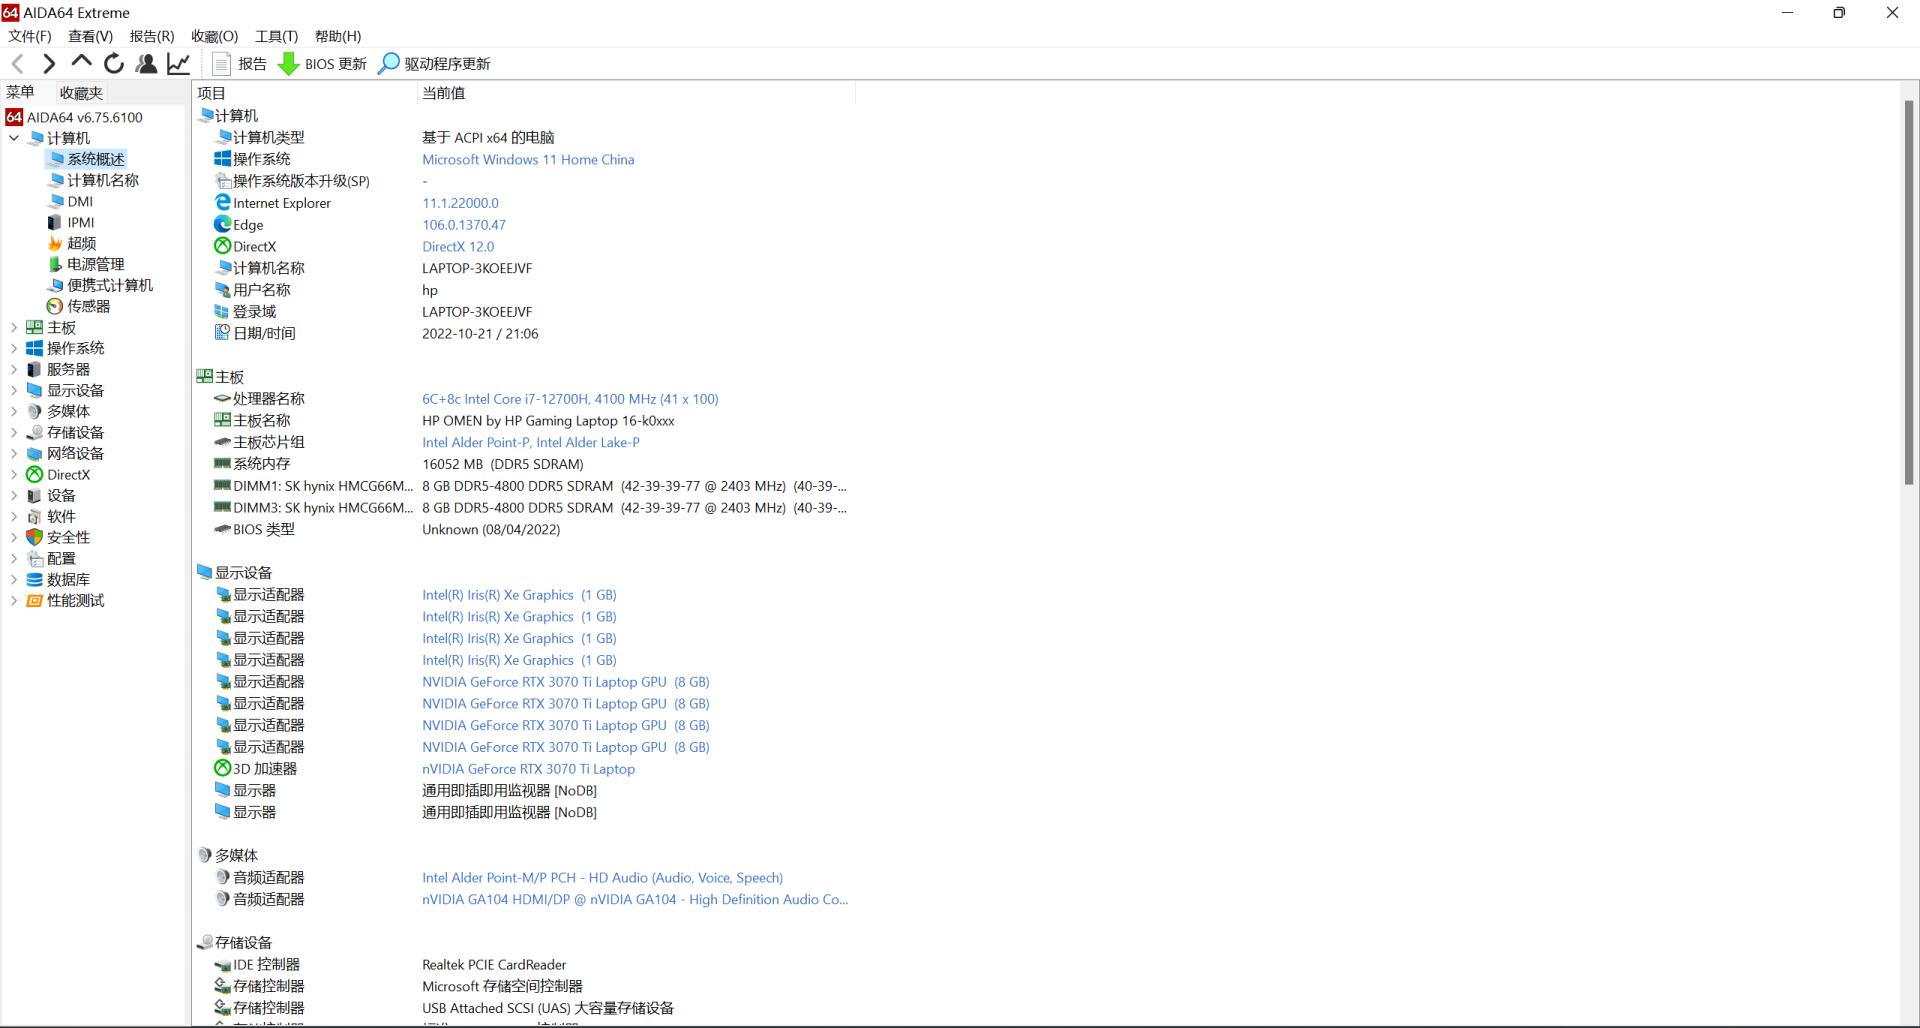Click the 数据库 database icon
The height and width of the screenshot is (1028, 1920).
click(x=35, y=579)
